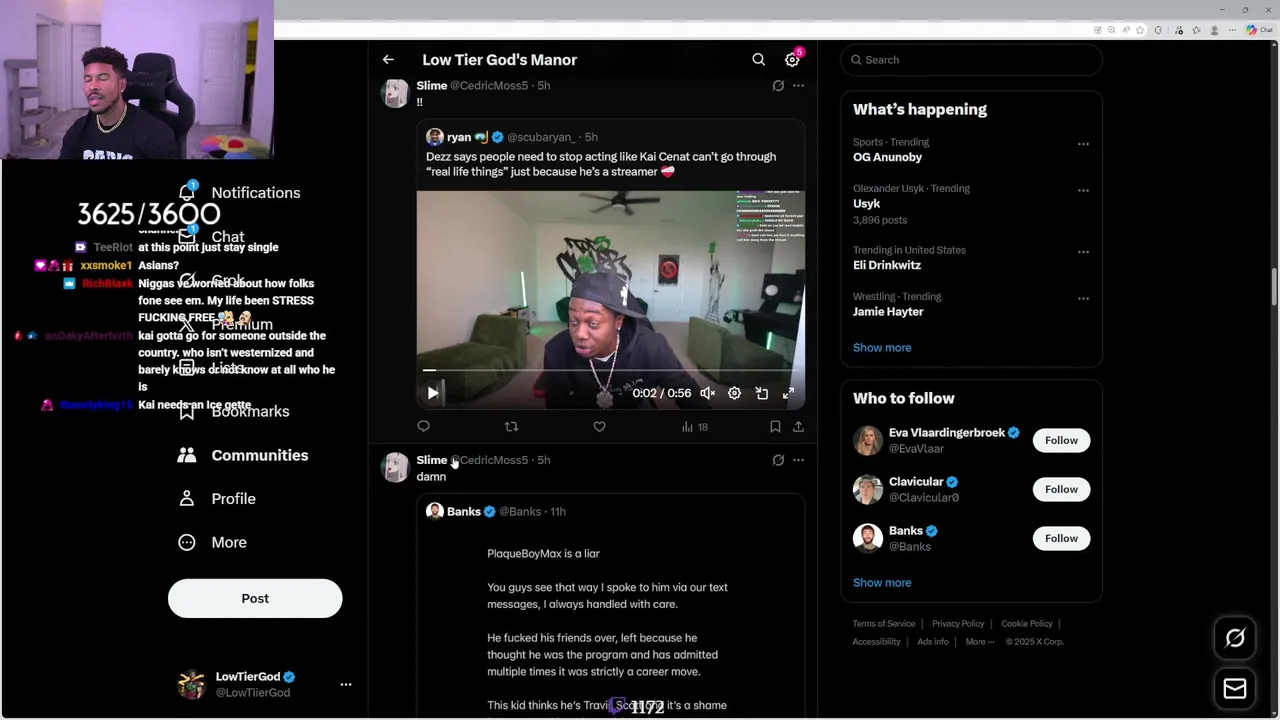The width and height of the screenshot is (1280, 720).
Task: Open options for Usyk trend
Action: pos(1083,190)
